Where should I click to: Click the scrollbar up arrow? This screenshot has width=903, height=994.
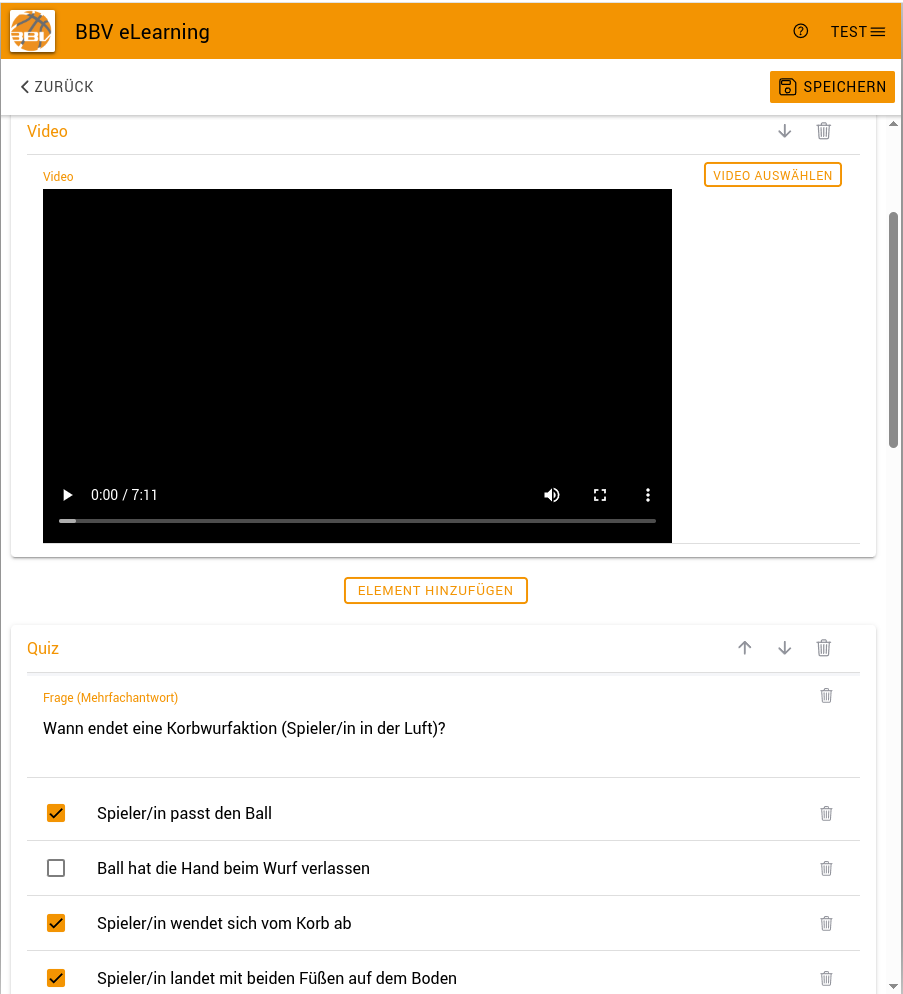(x=893, y=124)
